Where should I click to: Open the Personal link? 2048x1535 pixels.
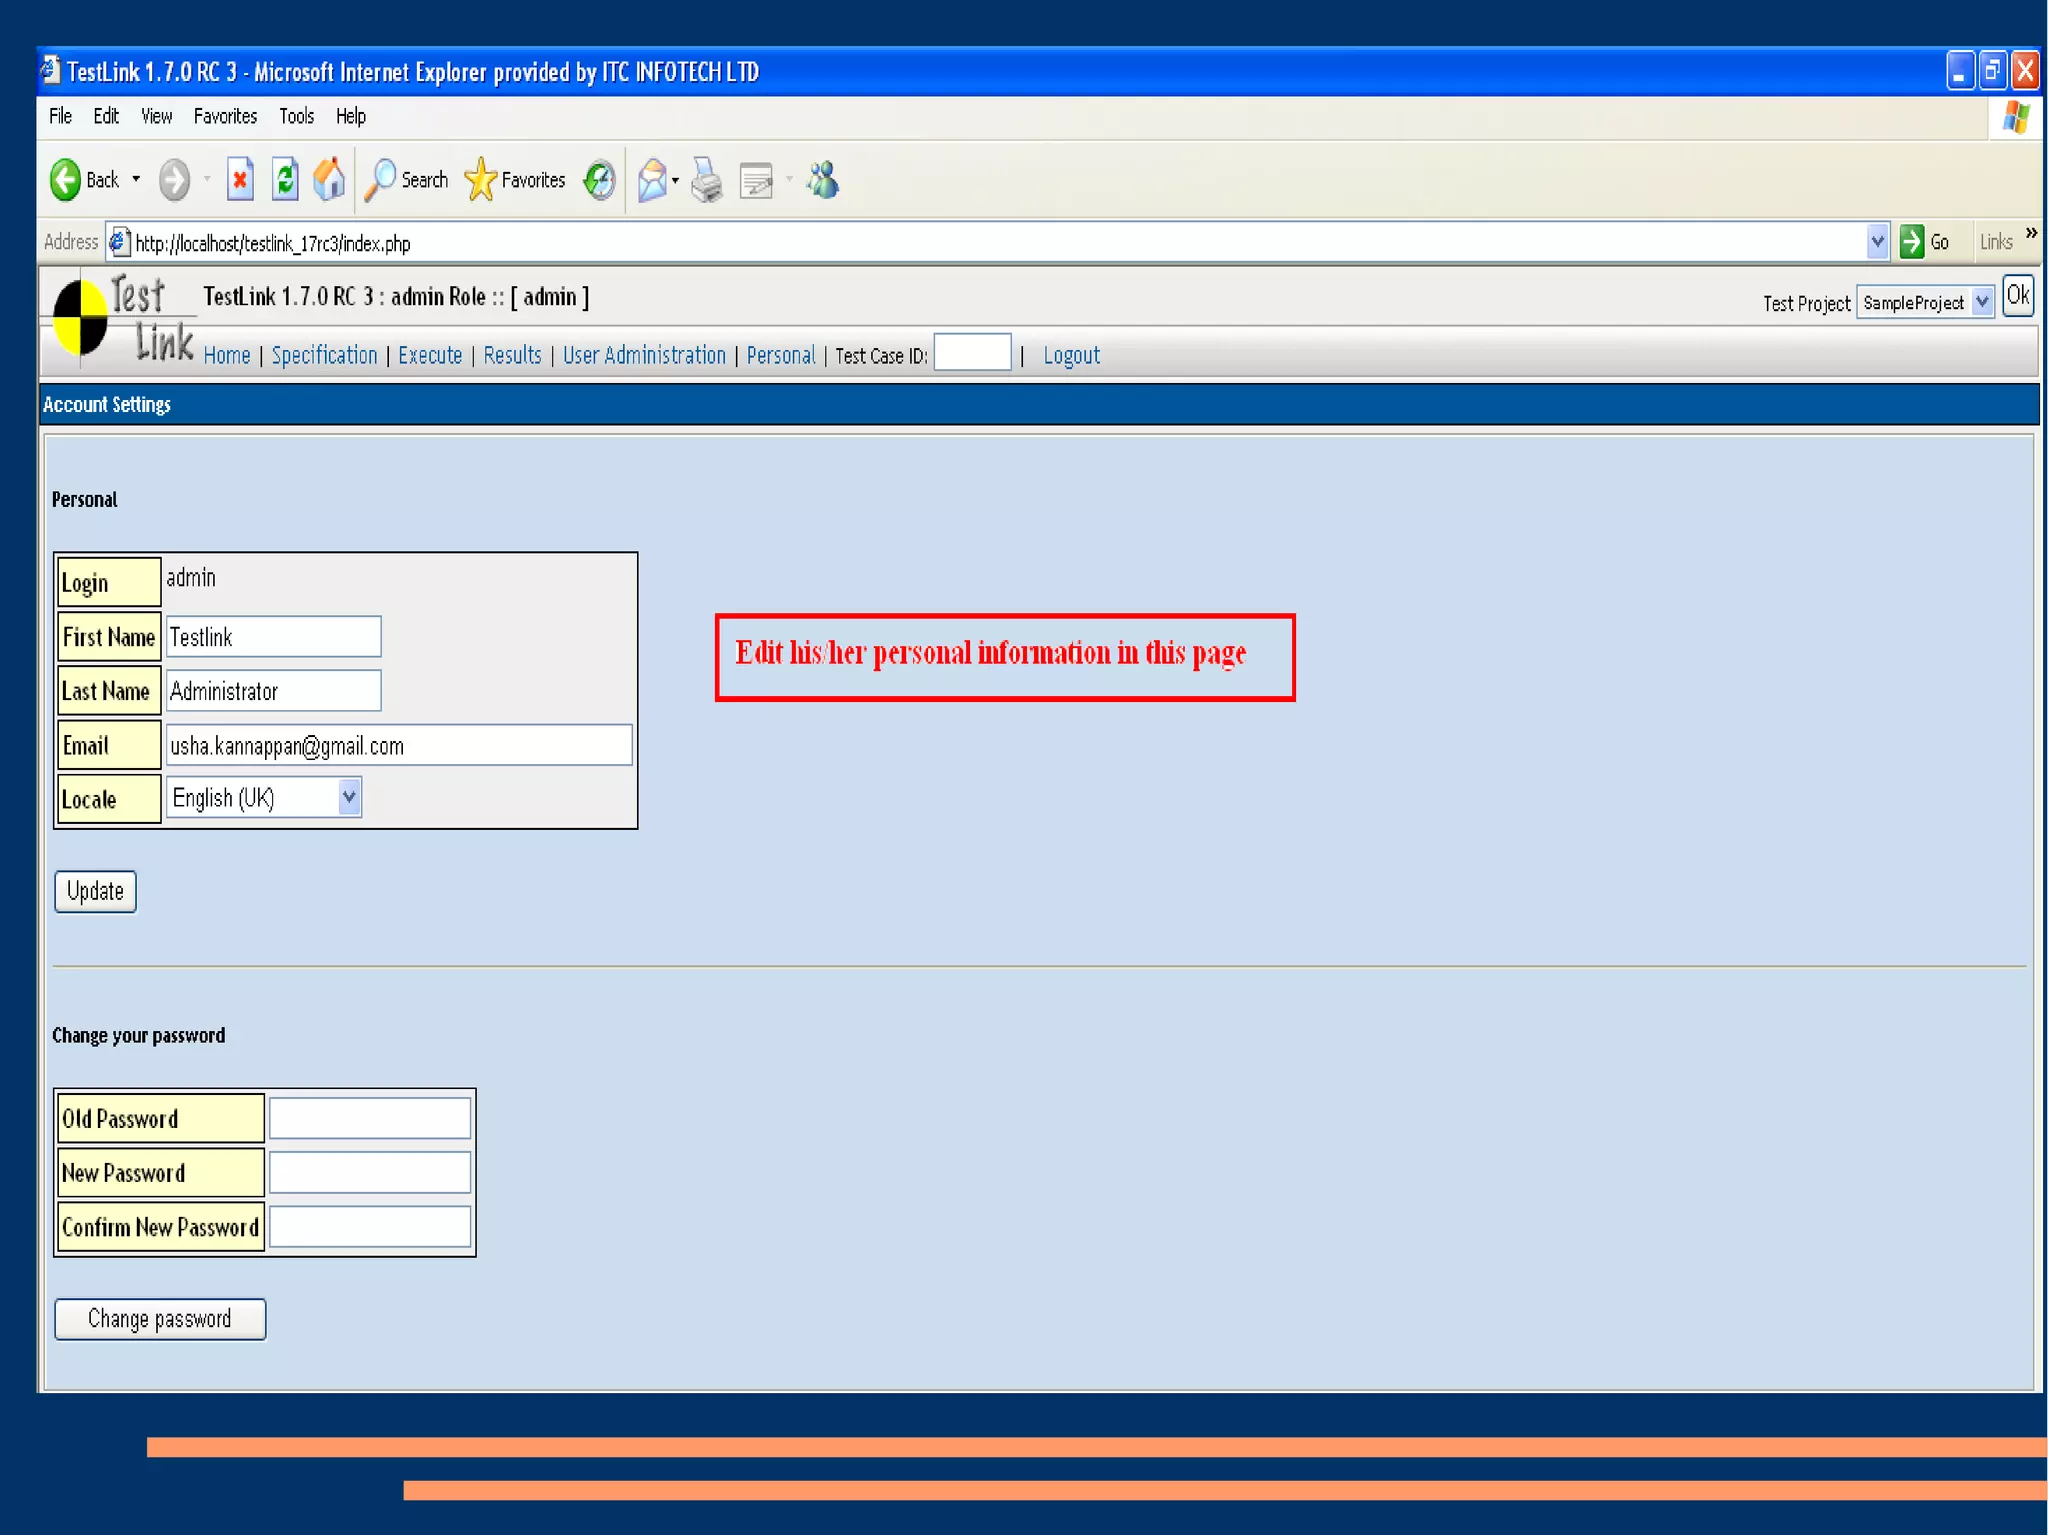pyautogui.click(x=781, y=355)
